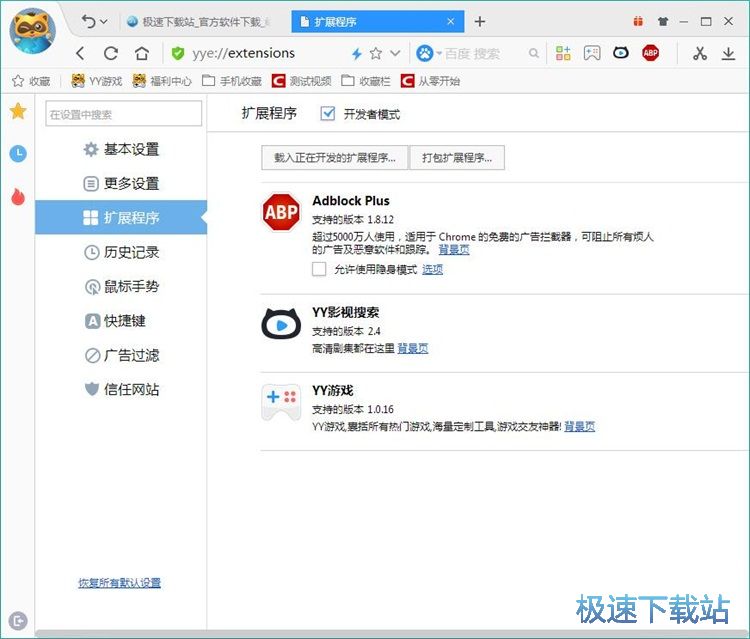Open the history clock sidebar icon
This screenshot has height=639, width=750.
click(x=18, y=154)
